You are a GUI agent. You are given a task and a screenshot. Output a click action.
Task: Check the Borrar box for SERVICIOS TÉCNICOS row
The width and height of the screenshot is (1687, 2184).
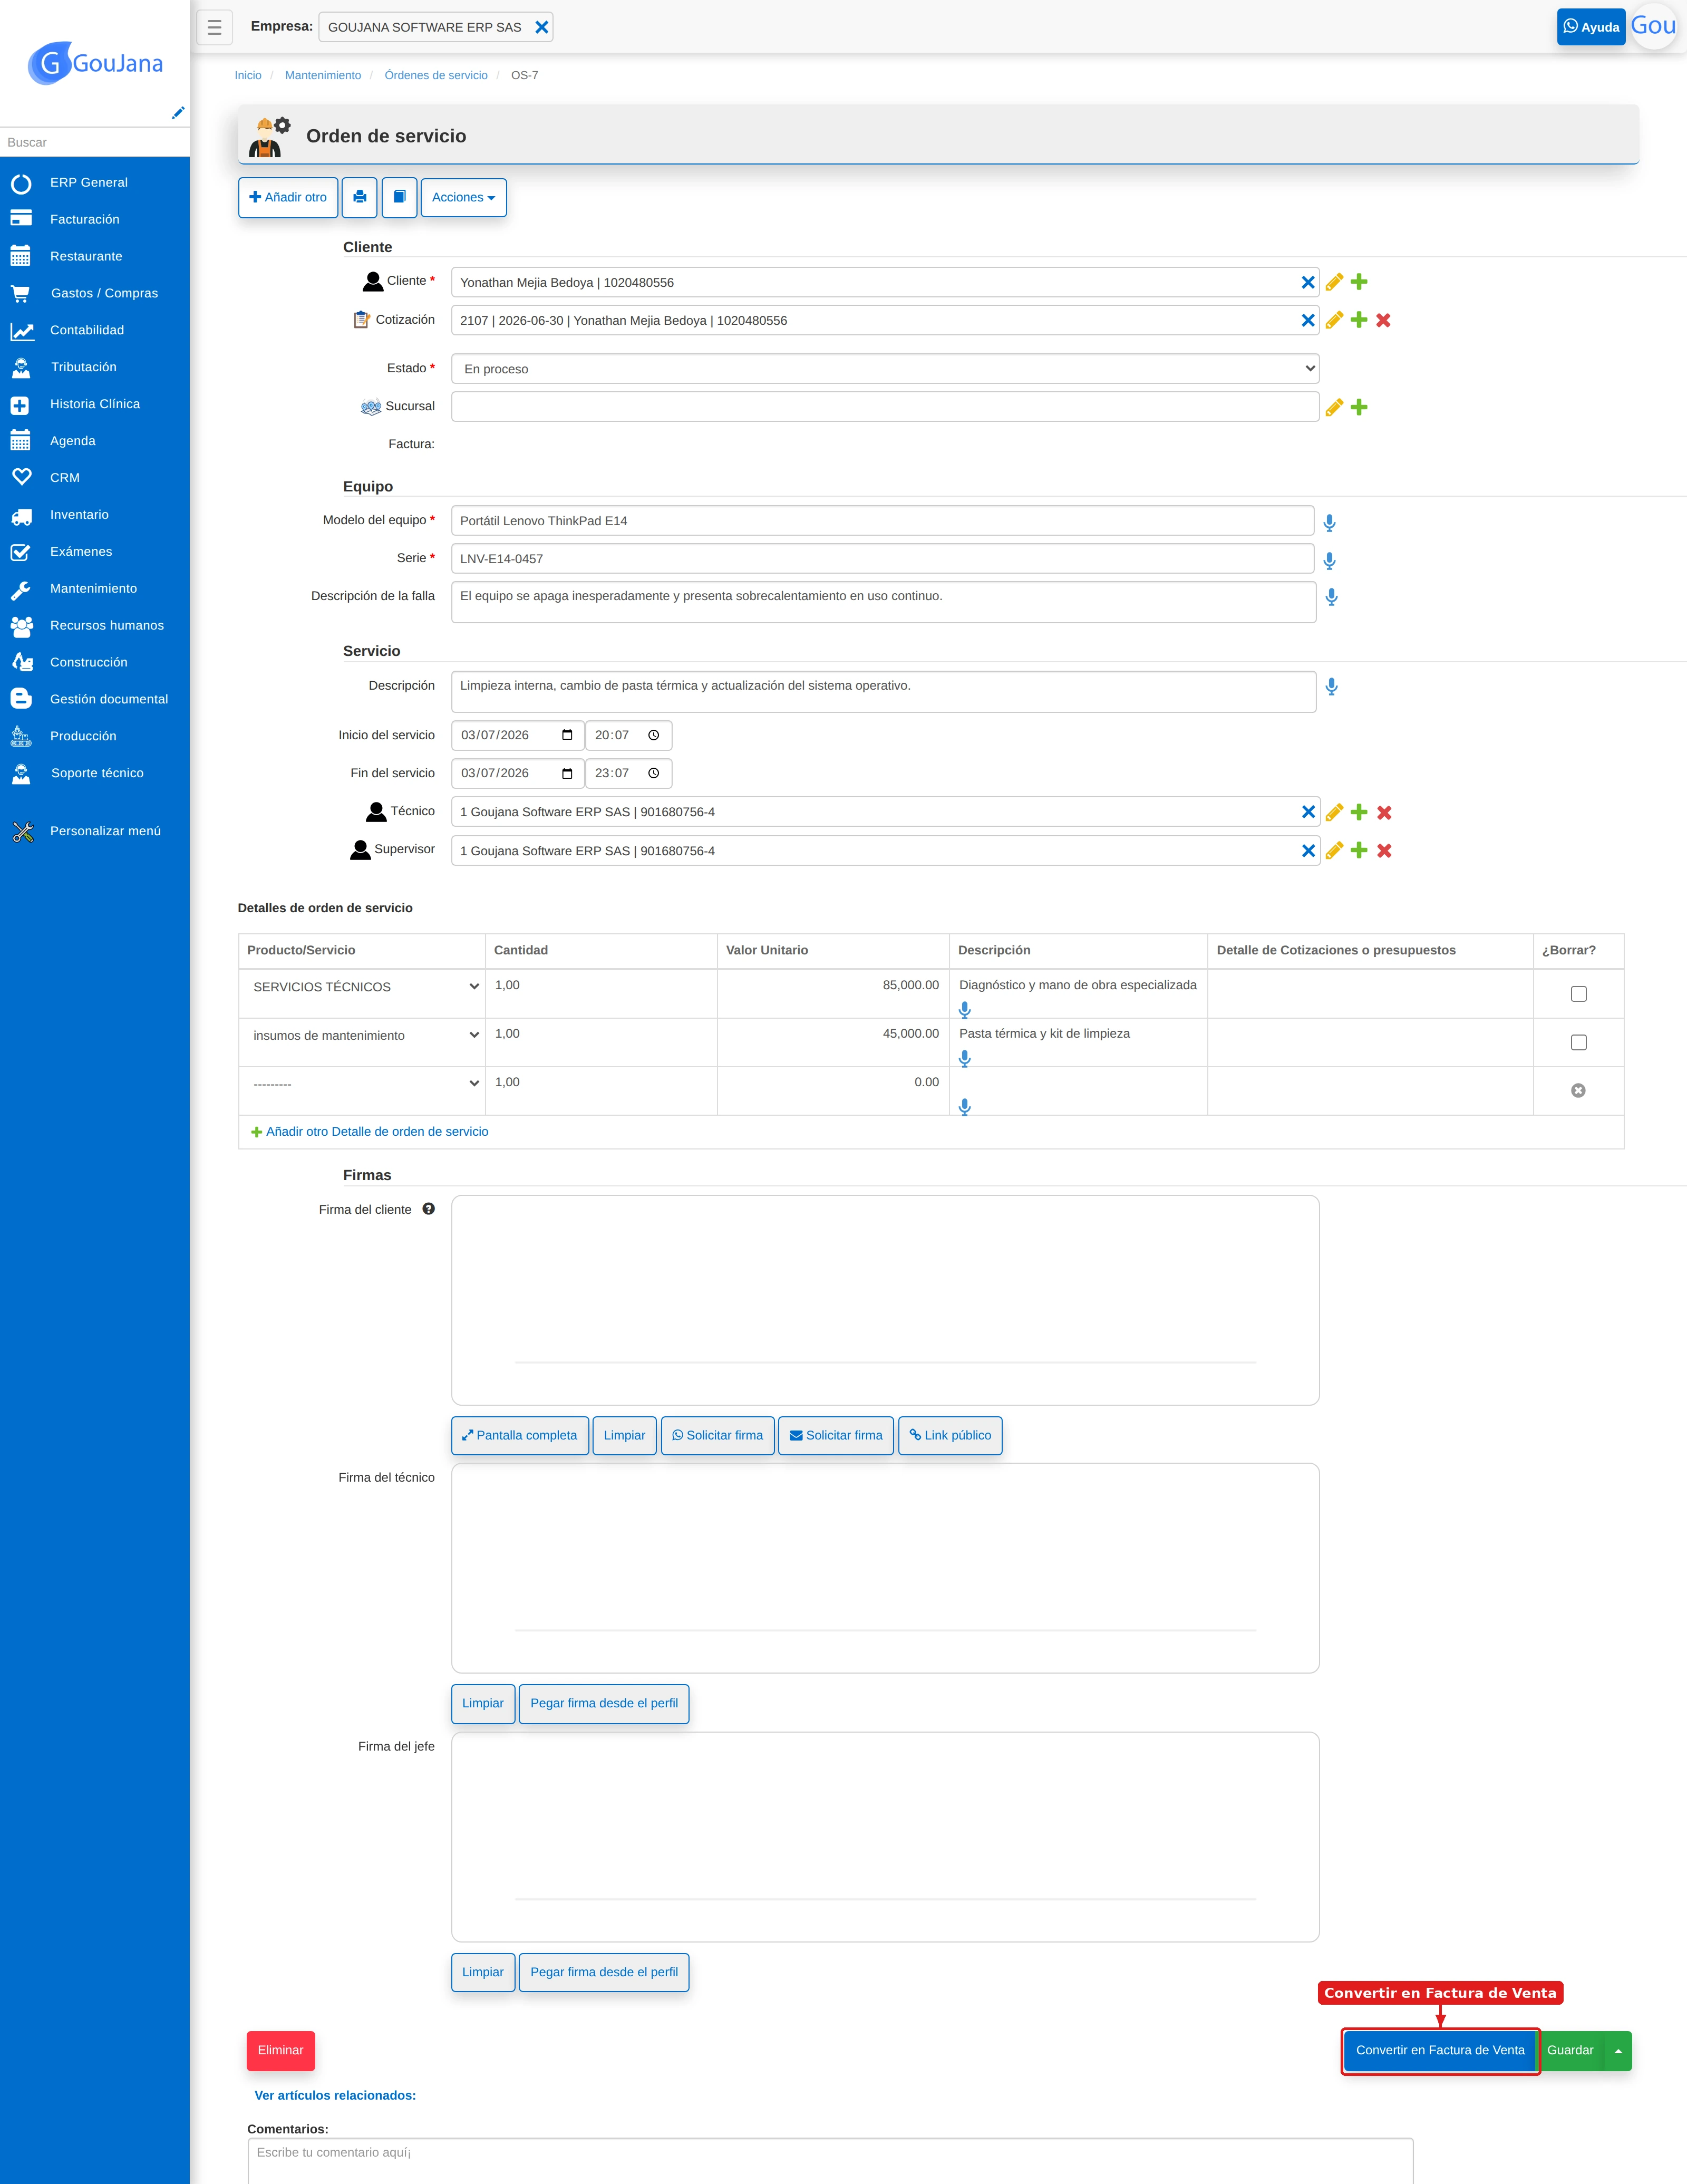pyautogui.click(x=1578, y=994)
